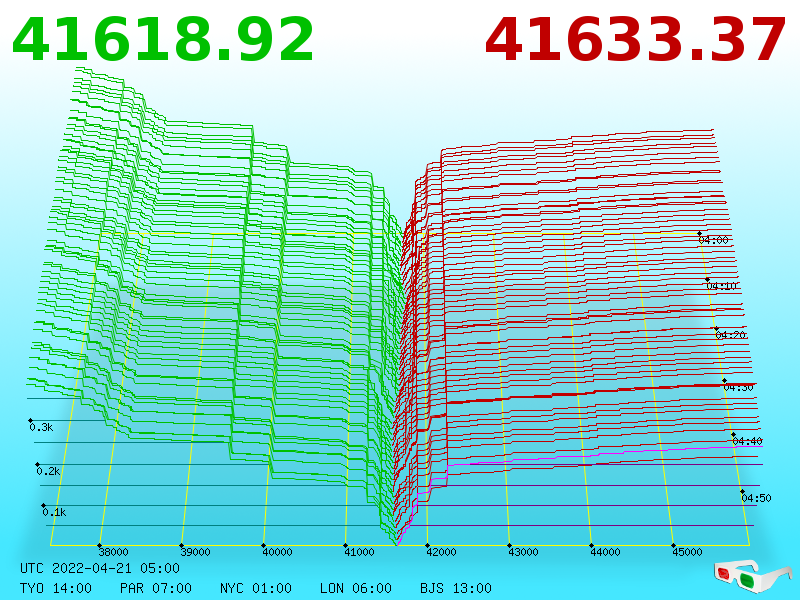Image resolution: width=800 pixels, height=600 pixels.
Task: Click the NYC 01:00 New York time
Action: [x=256, y=588]
